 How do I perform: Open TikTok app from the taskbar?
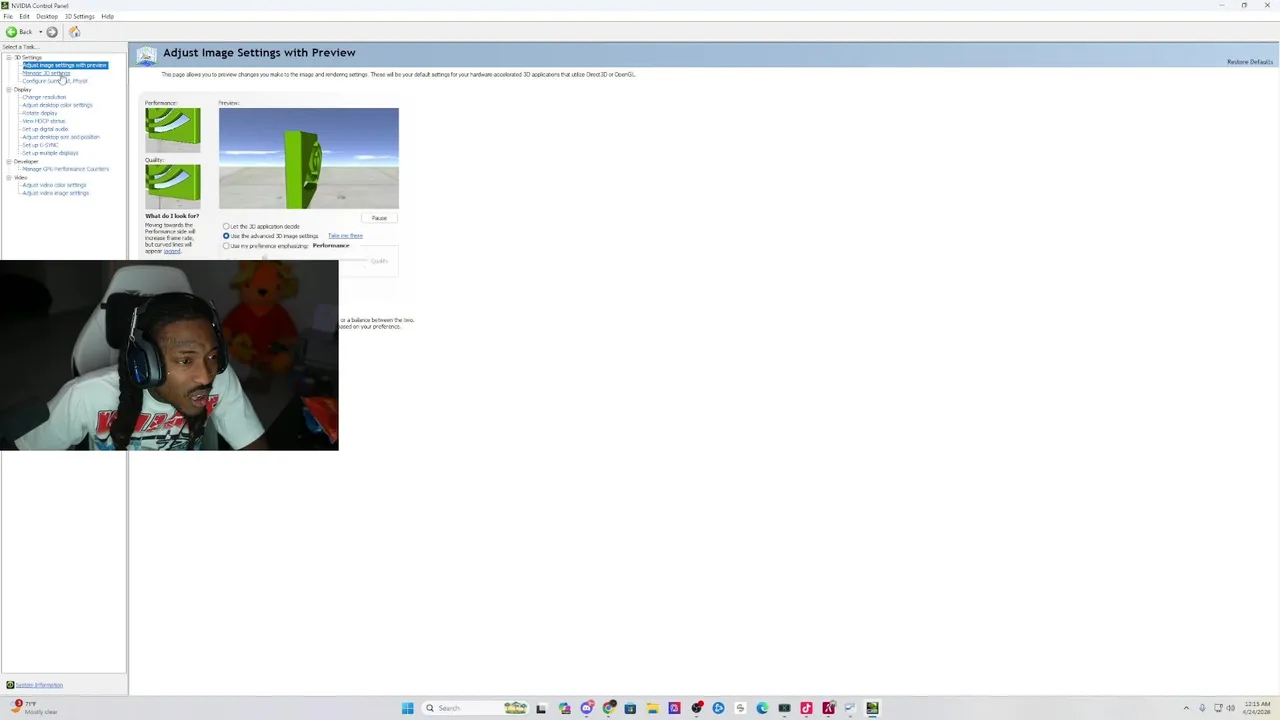click(806, 708)
